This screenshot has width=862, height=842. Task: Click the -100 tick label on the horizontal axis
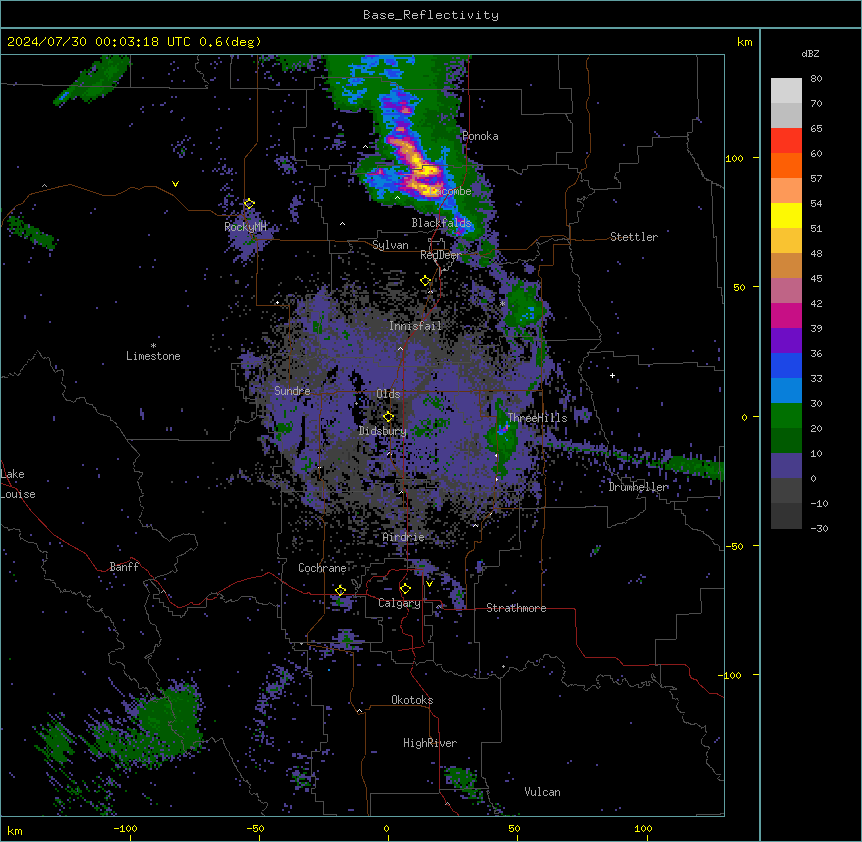[x=126, y=828]
